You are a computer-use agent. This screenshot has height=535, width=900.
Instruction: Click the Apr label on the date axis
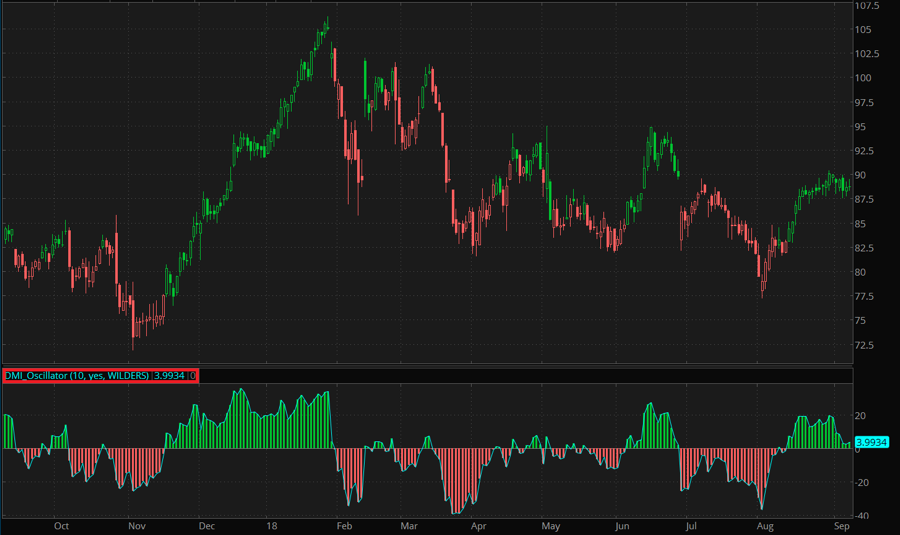point(478,524)
